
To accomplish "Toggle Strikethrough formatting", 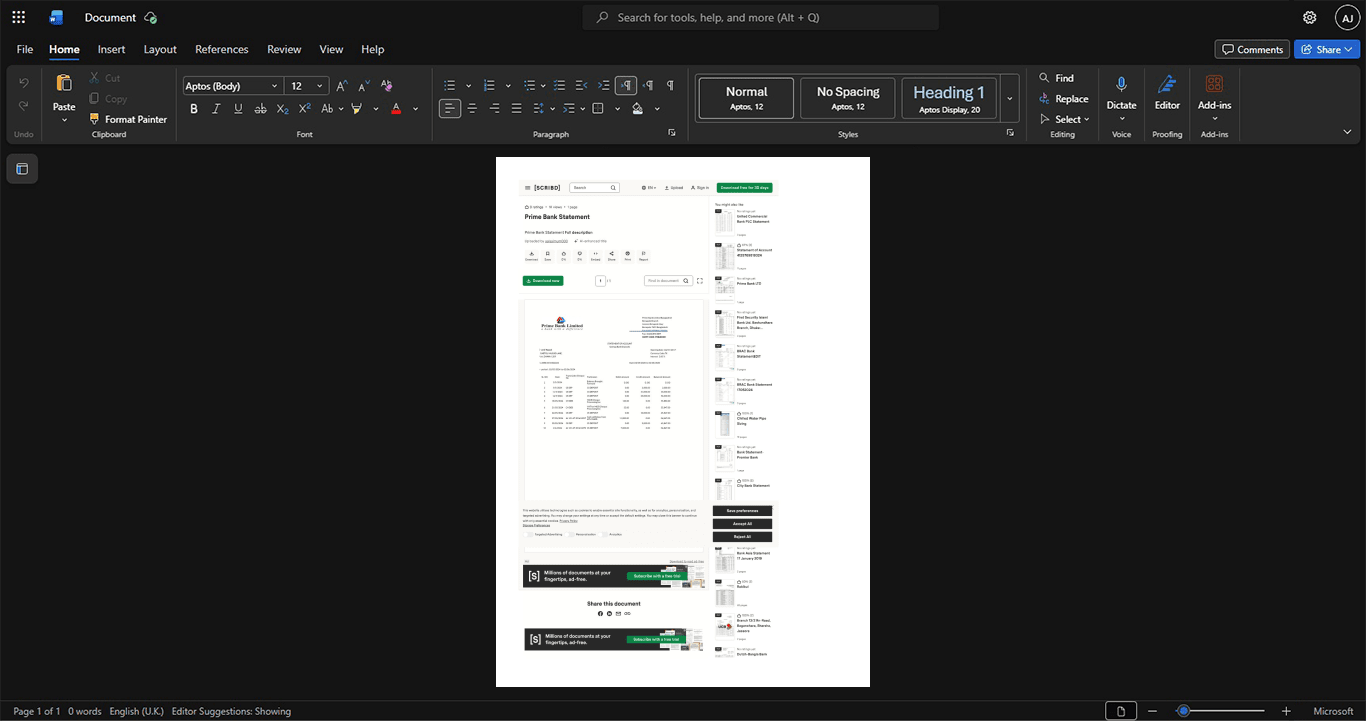I will [x=261, y=108].
